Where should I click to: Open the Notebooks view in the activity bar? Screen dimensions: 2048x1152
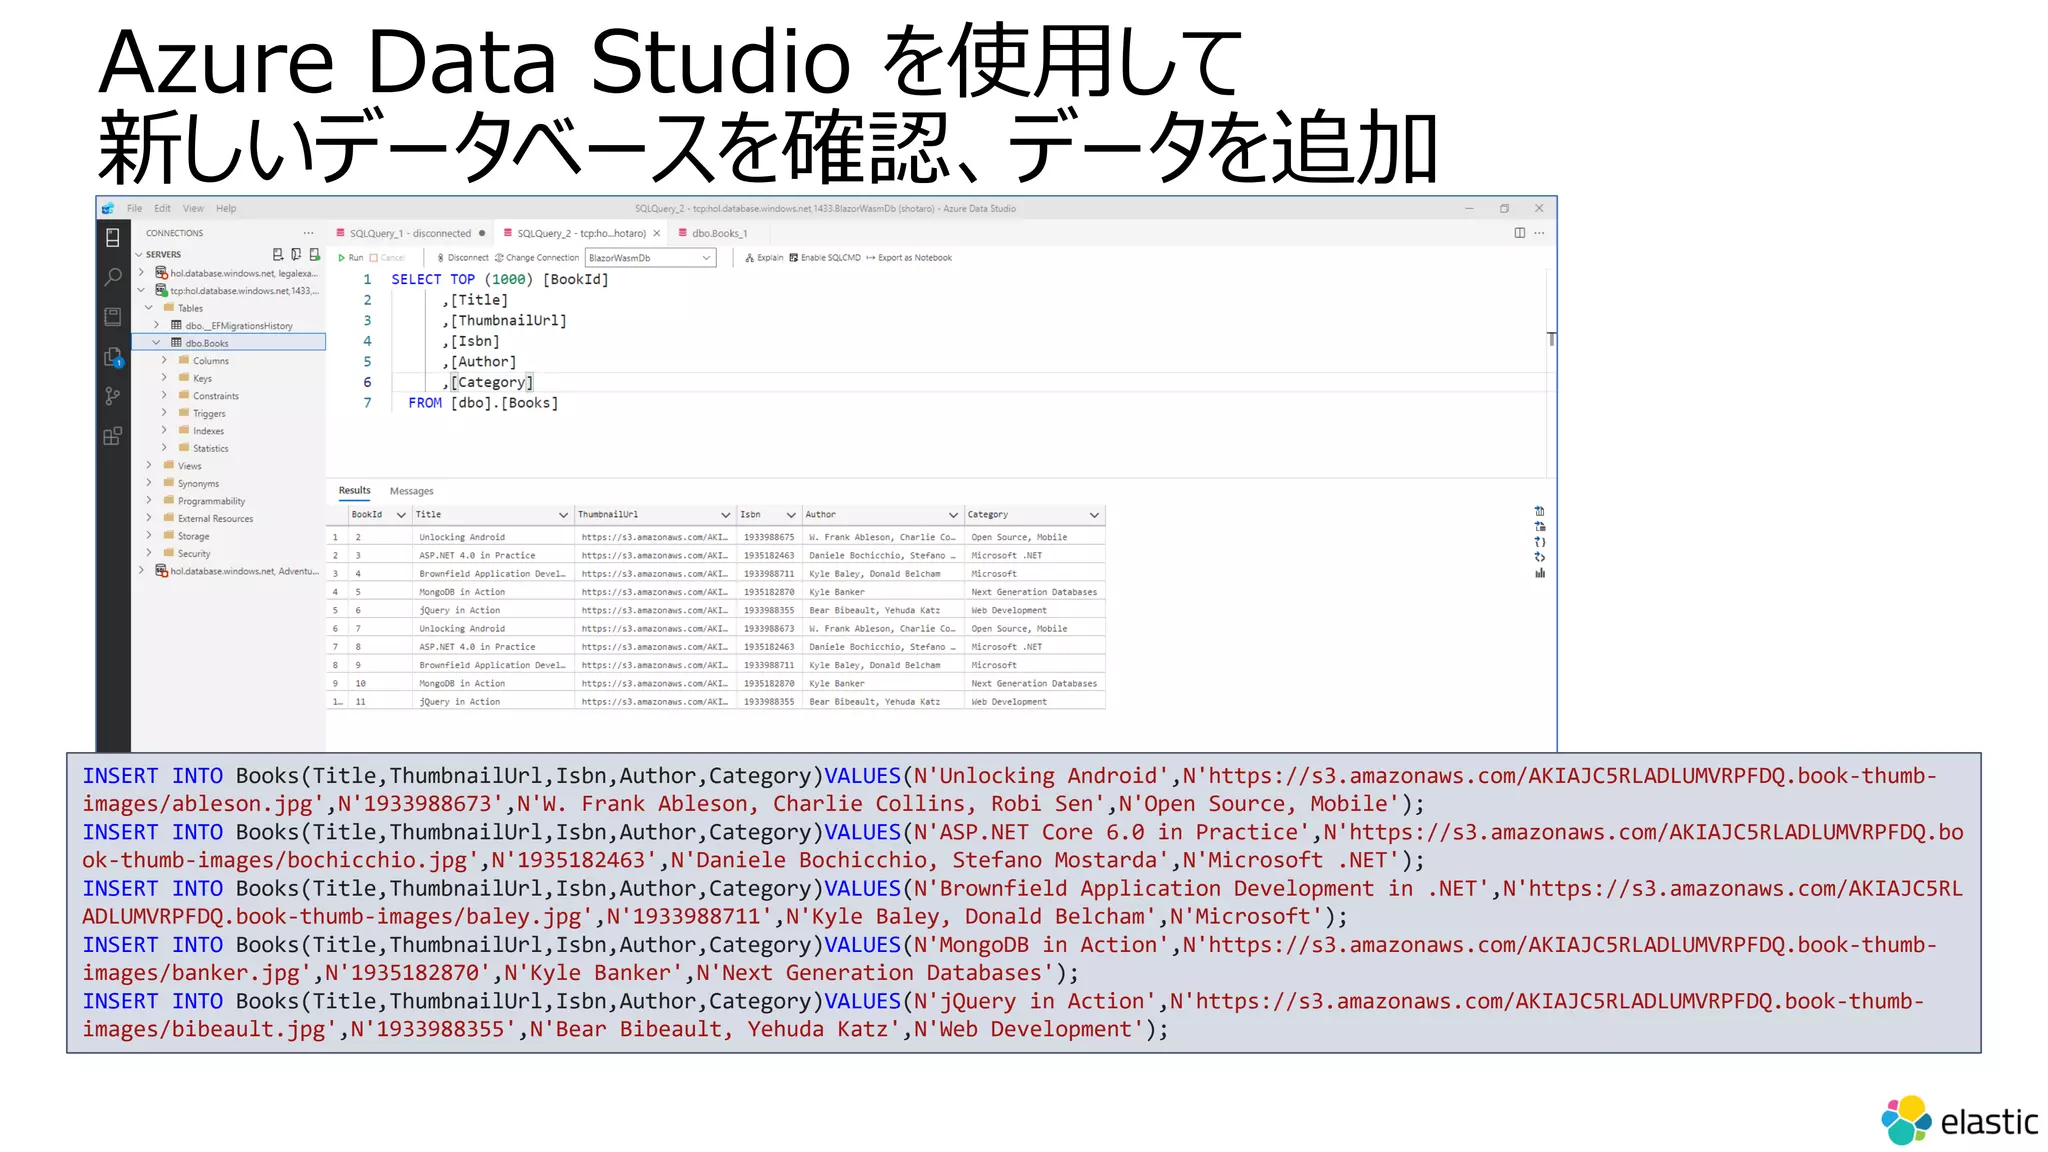tap(113, 317)
